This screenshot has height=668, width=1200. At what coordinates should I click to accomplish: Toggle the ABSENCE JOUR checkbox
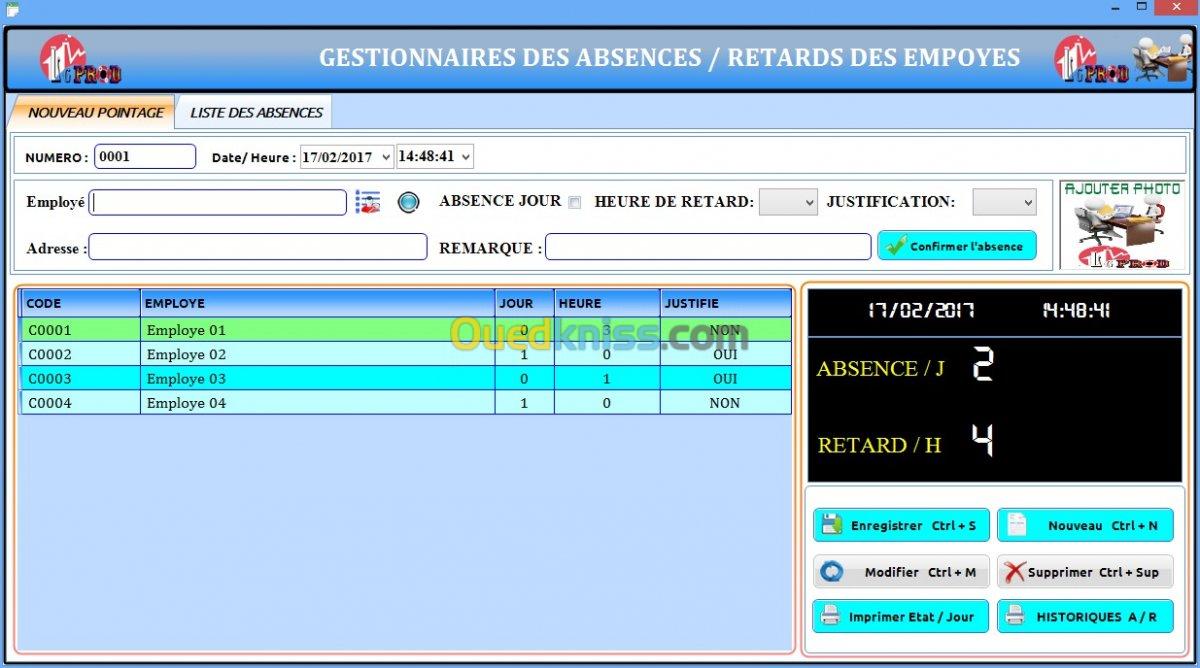coord(574,202)
